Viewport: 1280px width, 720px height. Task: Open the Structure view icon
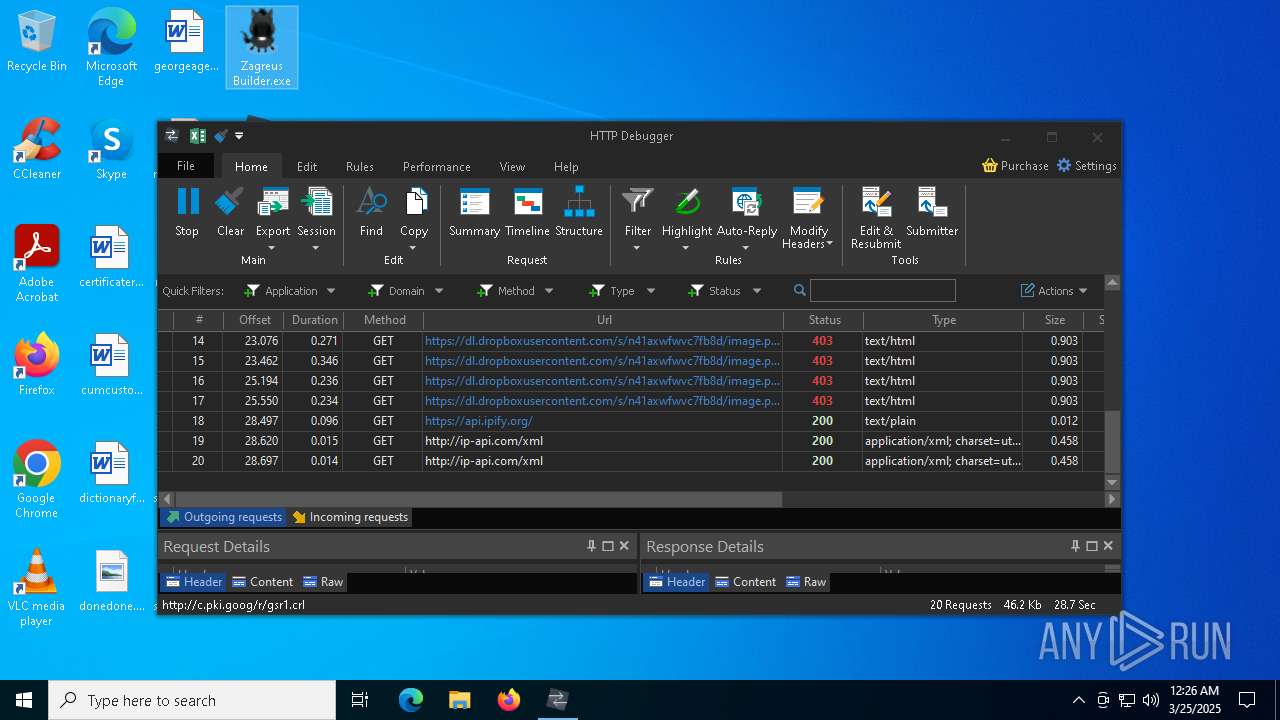[579, 213]
